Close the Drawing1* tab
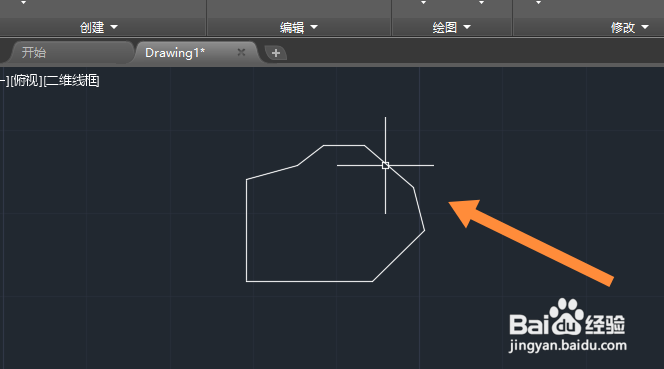 (241, 52)
